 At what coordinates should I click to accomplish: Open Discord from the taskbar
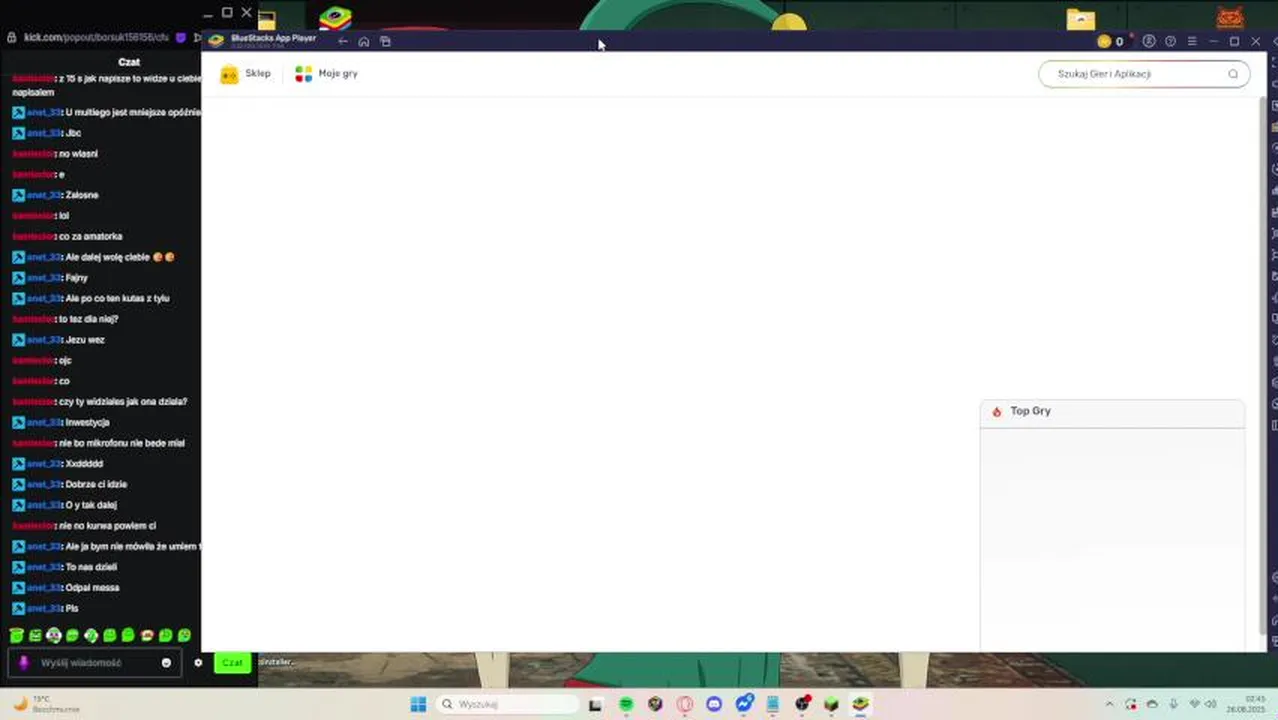pyautogui.click(x=714, y=704)
